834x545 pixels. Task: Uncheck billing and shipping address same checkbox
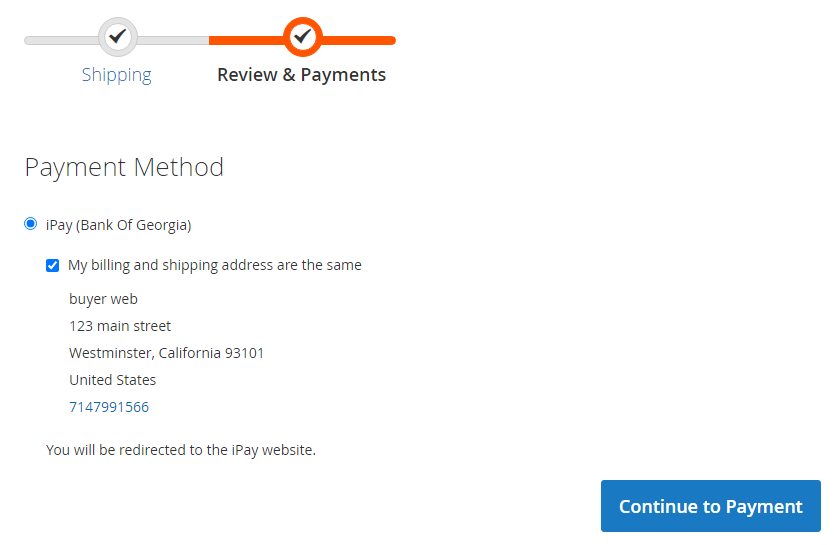pos(53,265)
